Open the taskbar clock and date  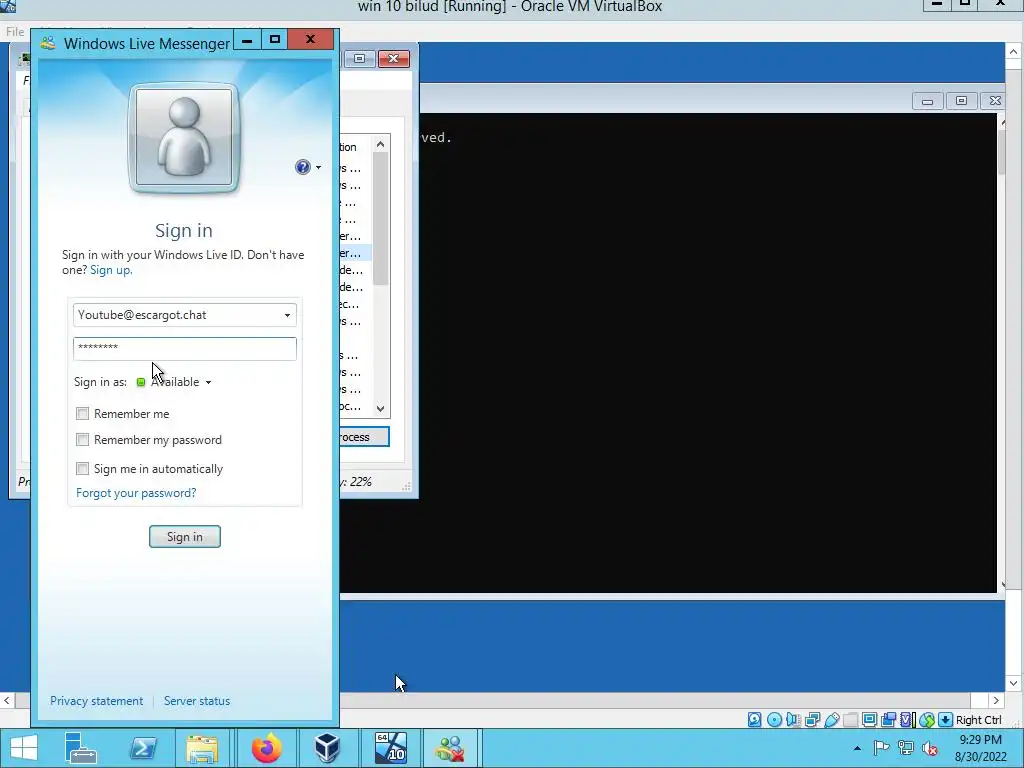click(980, 748)
